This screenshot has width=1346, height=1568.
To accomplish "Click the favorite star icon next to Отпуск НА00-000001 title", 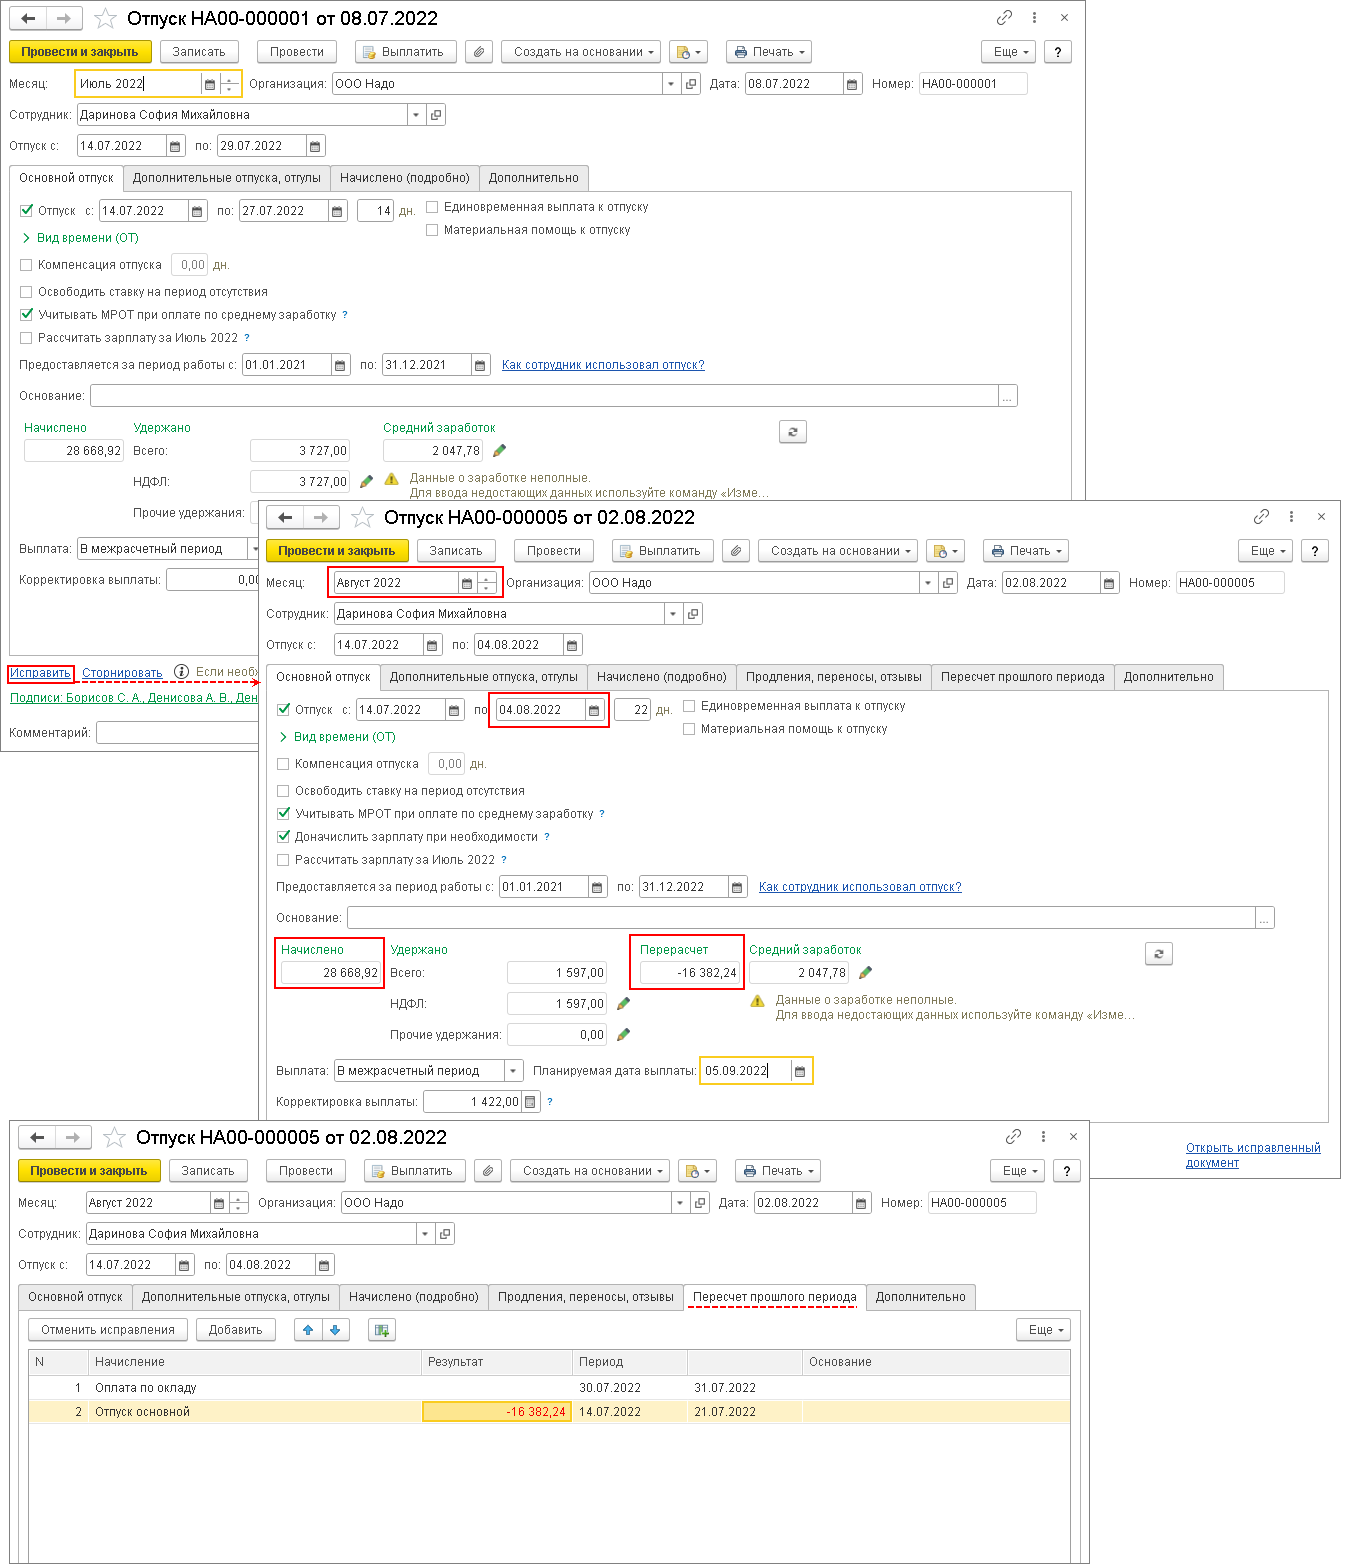I will click(105, 18).
